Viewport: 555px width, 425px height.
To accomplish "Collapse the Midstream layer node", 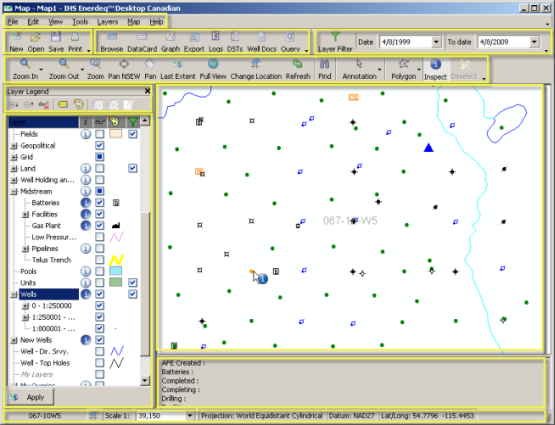I will tap(14, 192).
